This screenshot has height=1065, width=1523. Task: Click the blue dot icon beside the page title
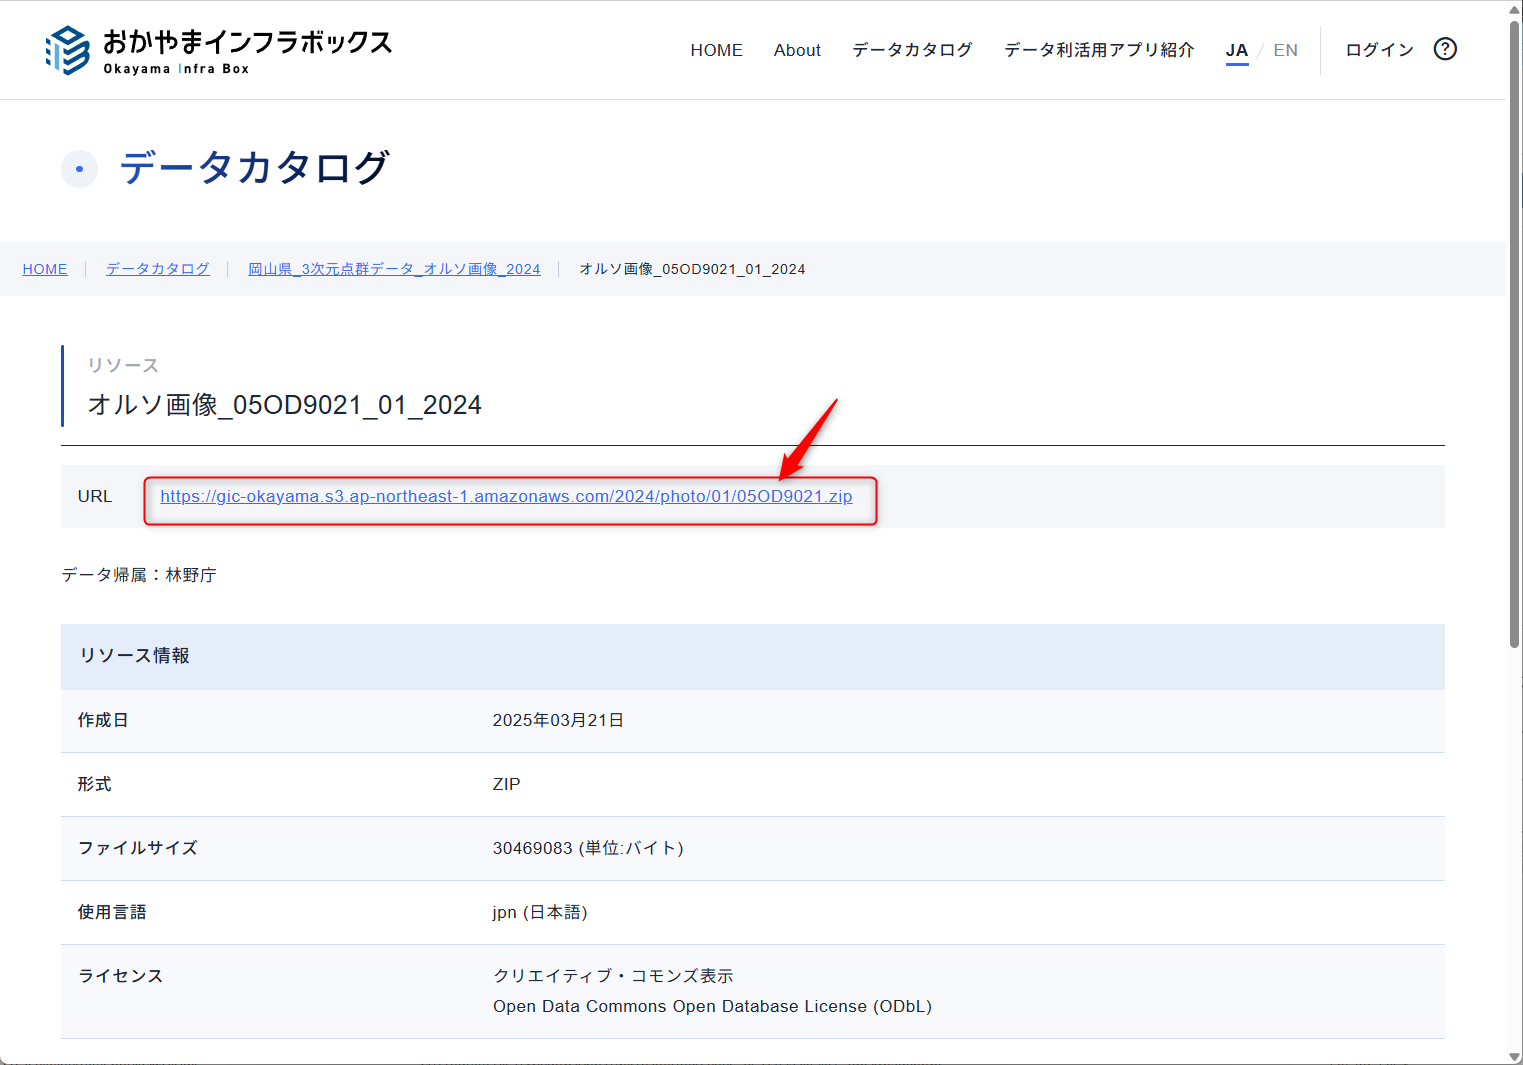click(79, 169)
